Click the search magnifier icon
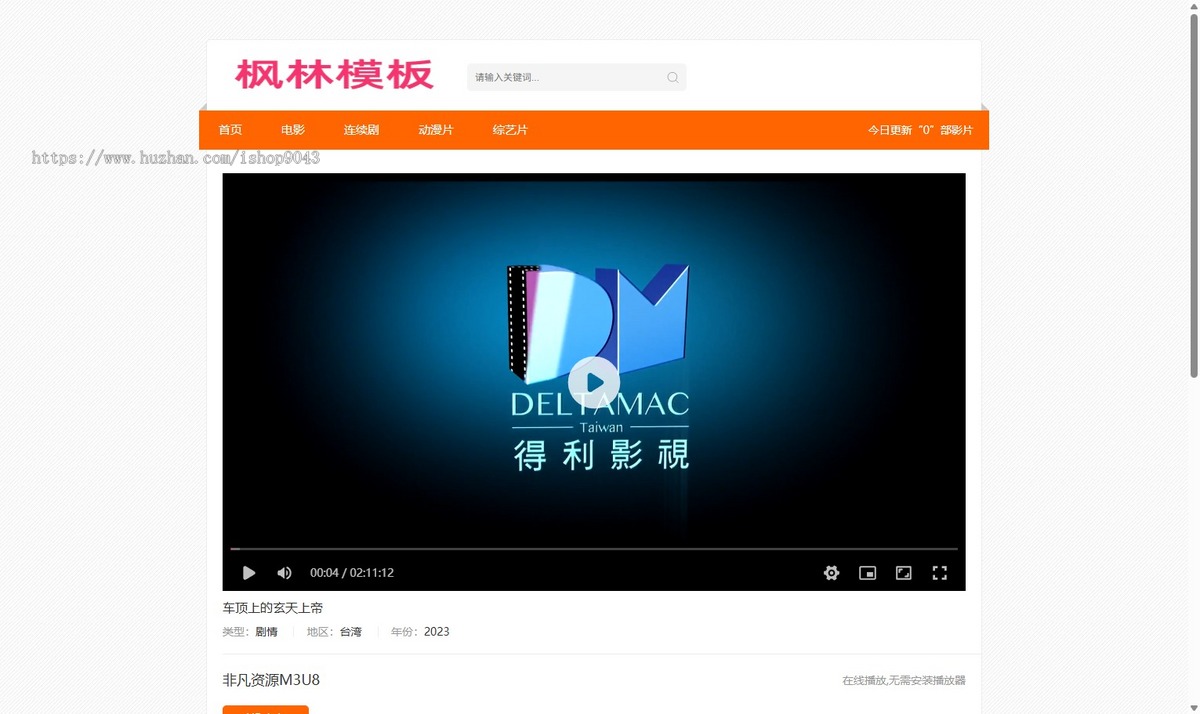The height and width of the screenshot is (714, 1200). [x=672, y=77]
